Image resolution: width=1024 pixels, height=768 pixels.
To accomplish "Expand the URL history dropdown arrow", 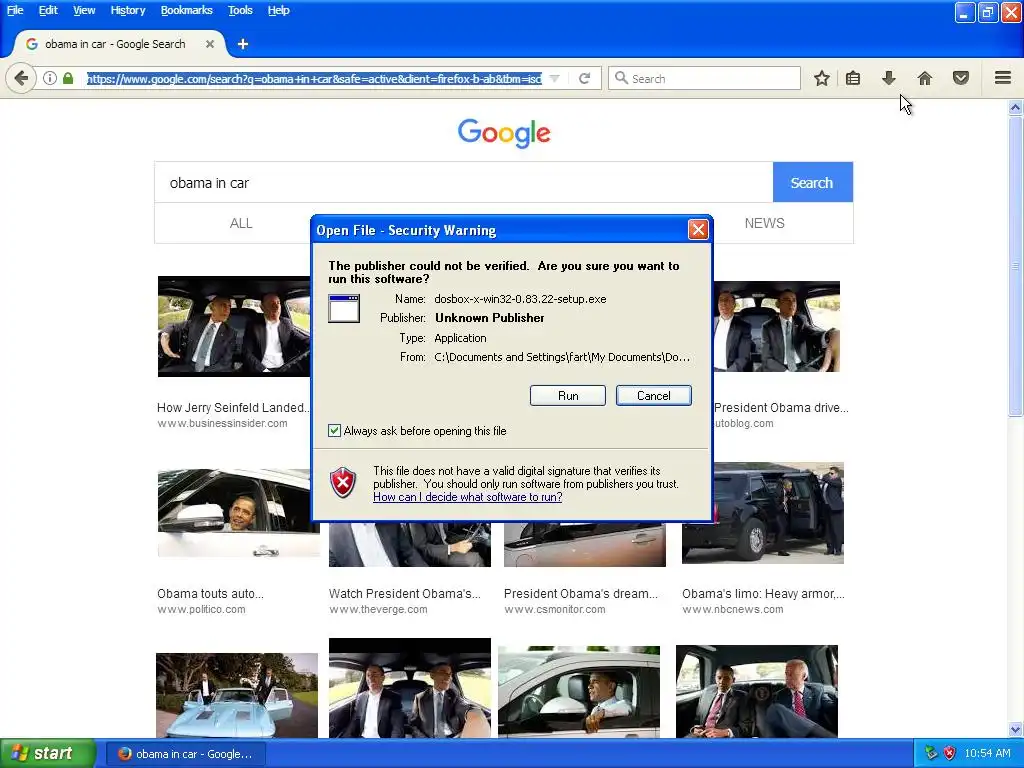I will pos(554,78).
